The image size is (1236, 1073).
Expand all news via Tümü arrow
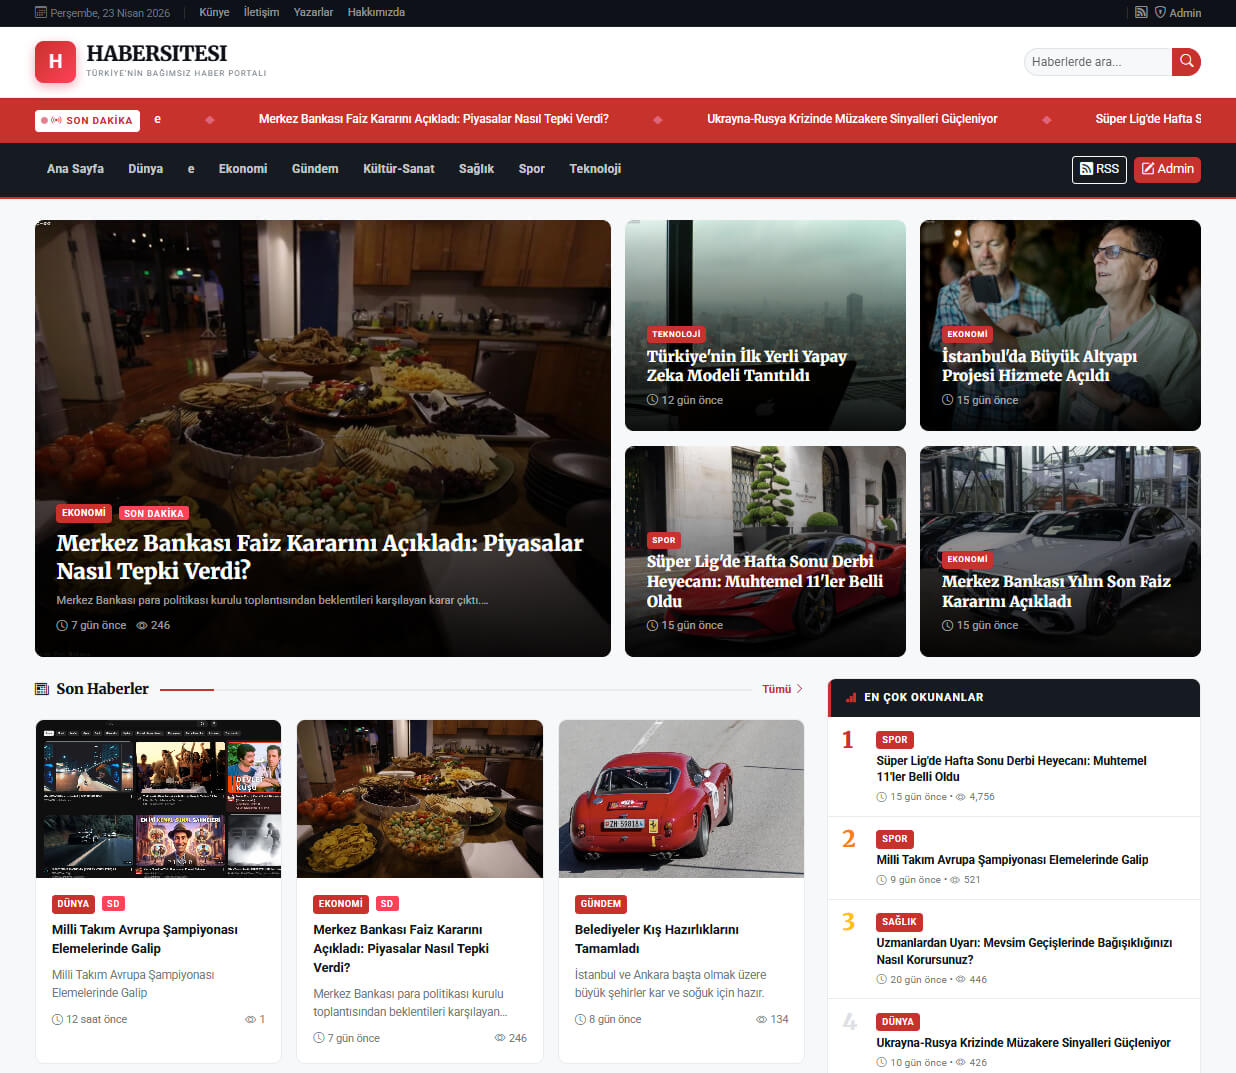(782, 689)
